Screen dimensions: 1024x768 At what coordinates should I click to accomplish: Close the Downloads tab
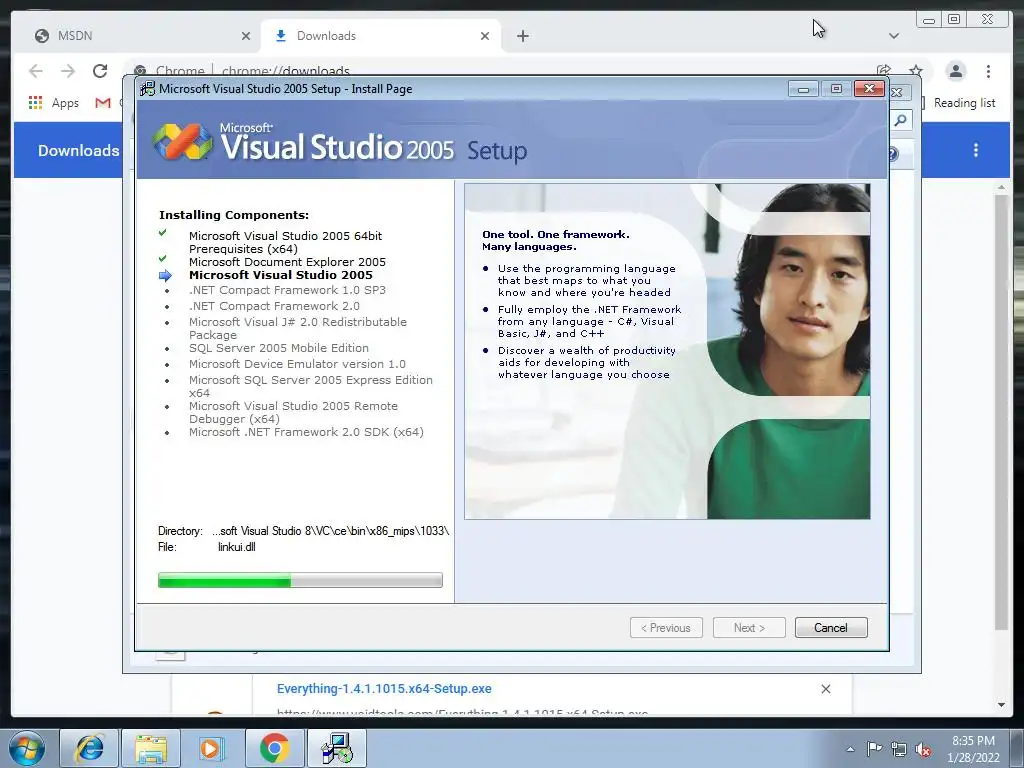click(x=485, y=36)
